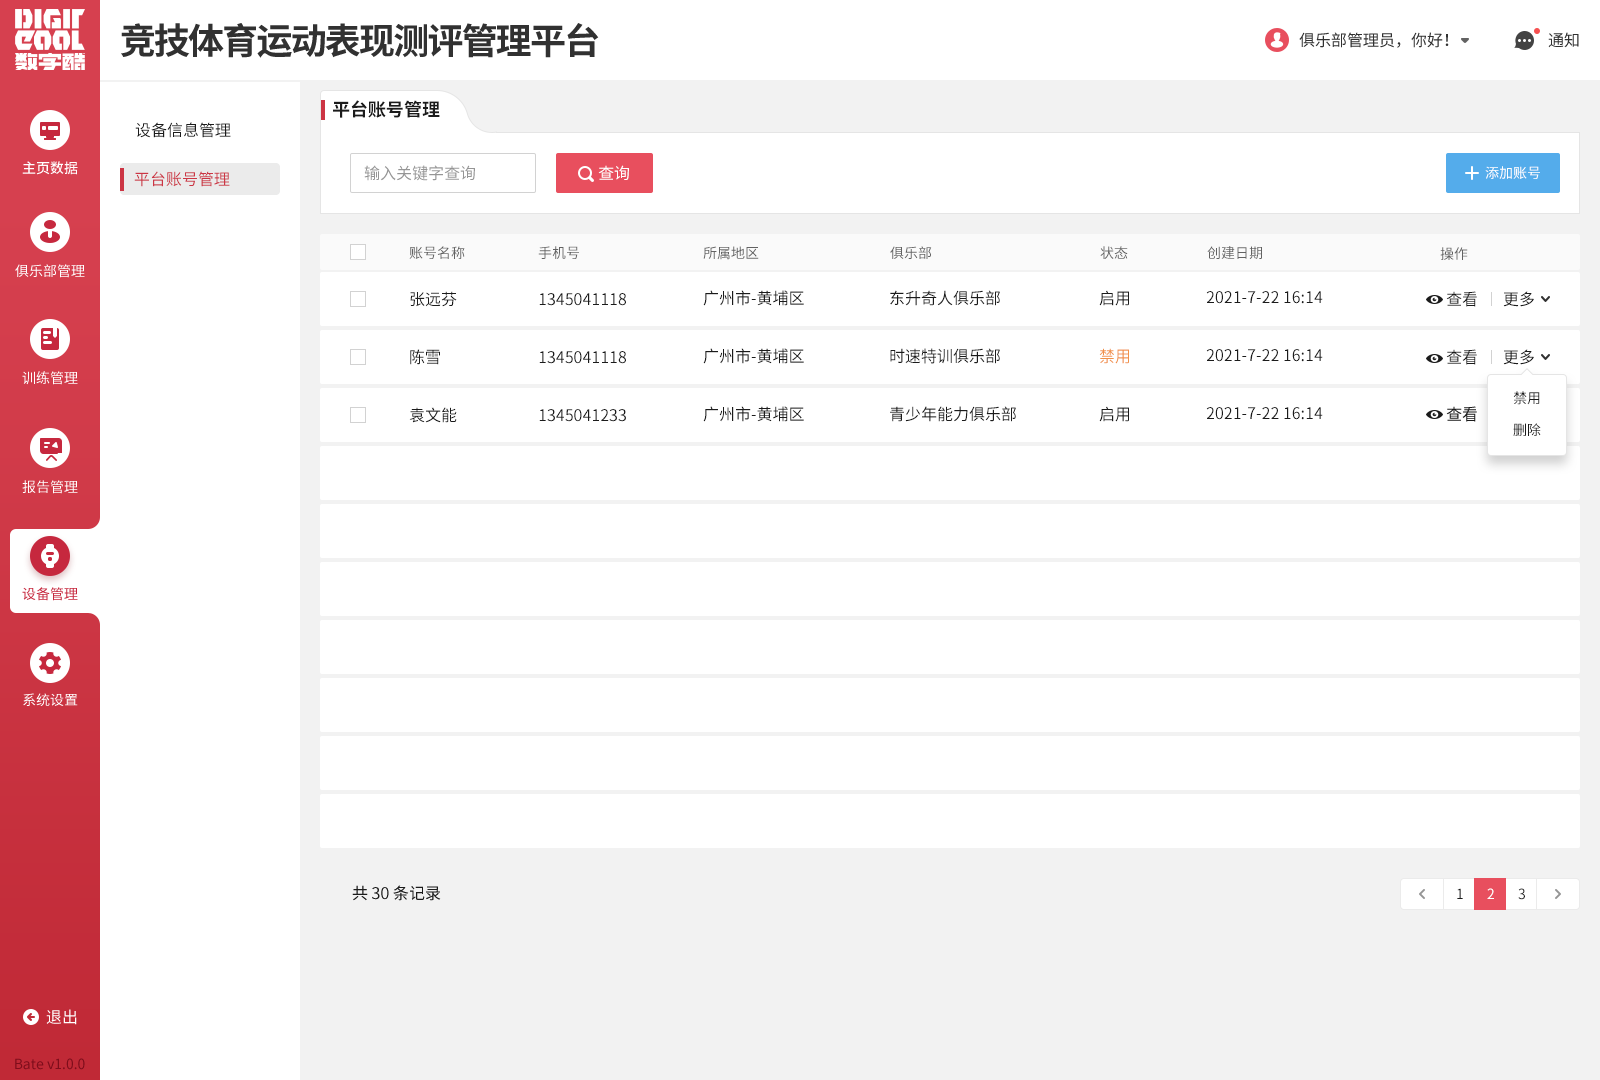1600x1080 pixels.
Task: Collapse 更多 menu for 陈雪 row
Action: click(x=1527, y=357)
